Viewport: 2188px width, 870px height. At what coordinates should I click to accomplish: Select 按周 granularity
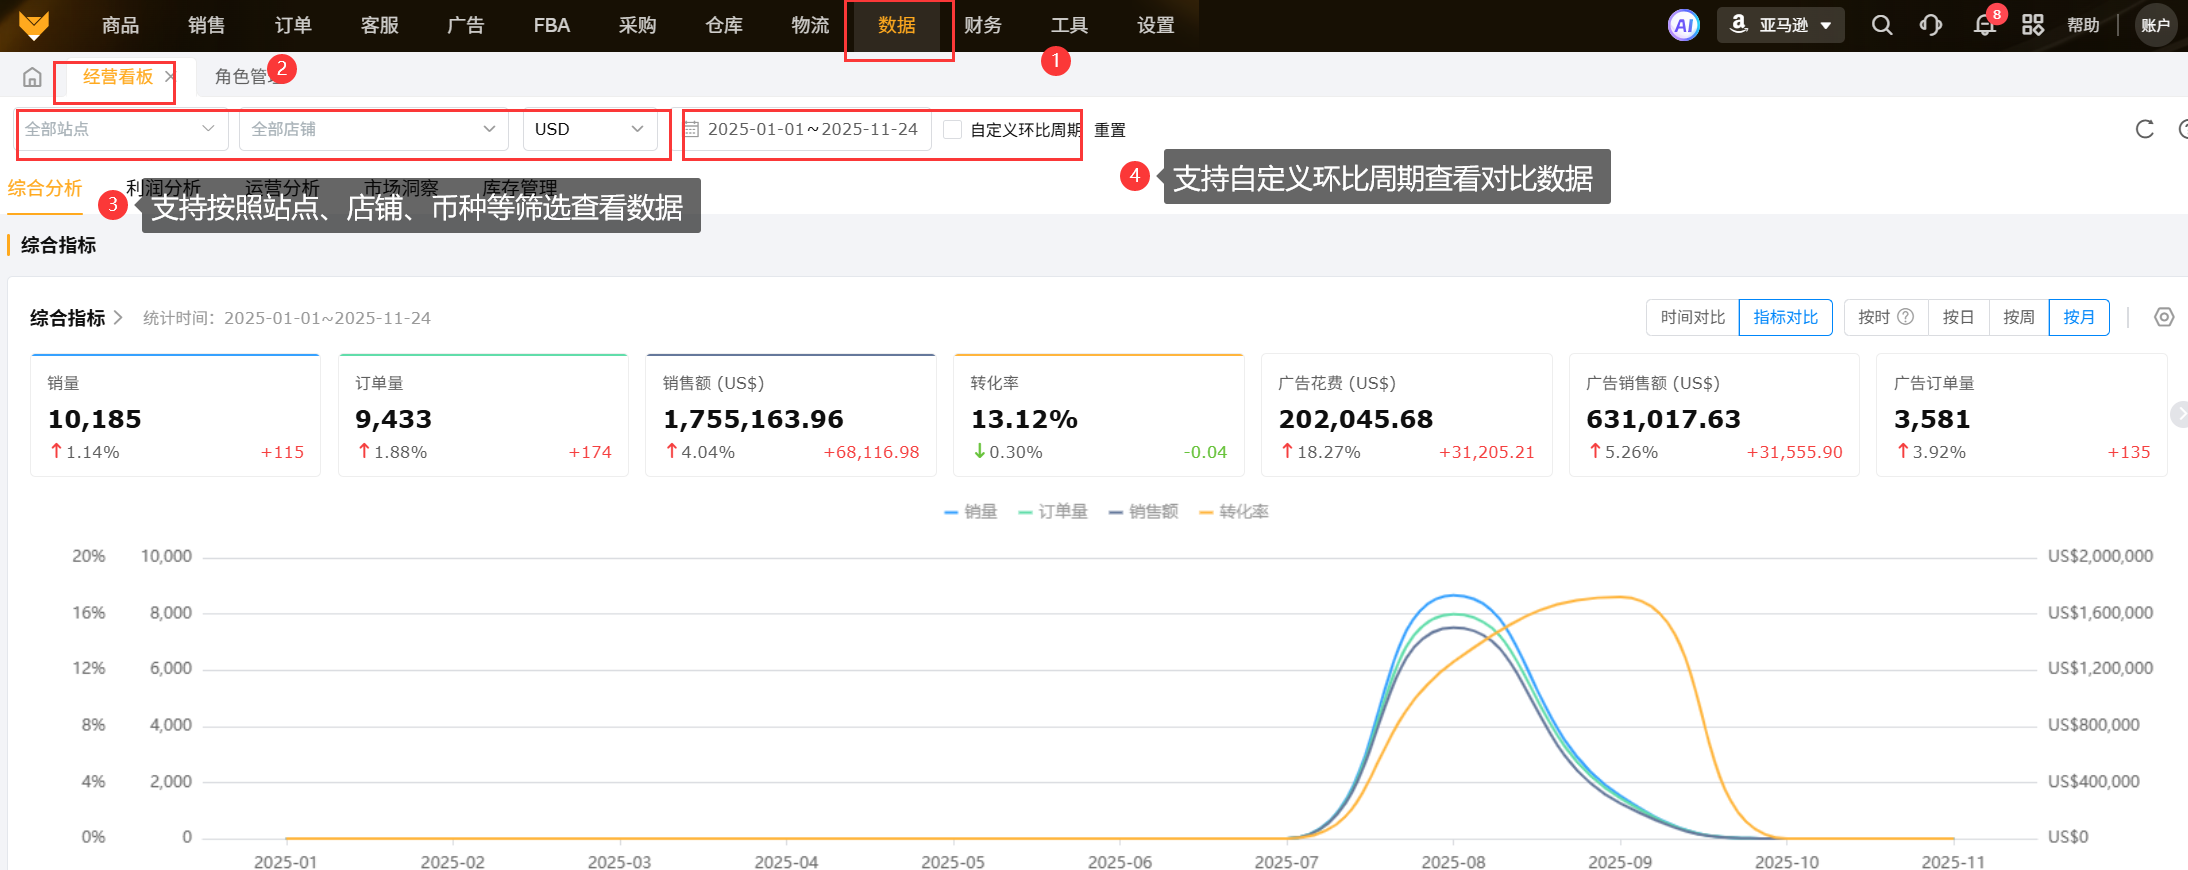(2019, 317)
